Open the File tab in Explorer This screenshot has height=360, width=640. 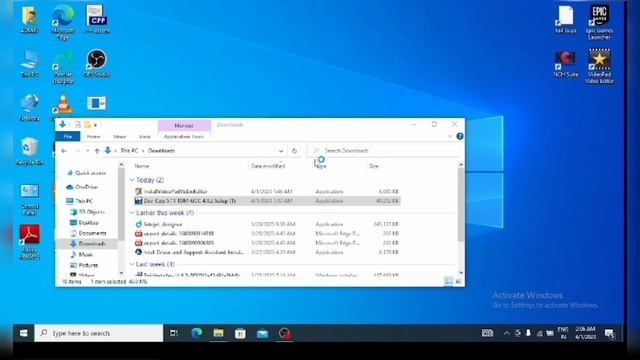68,136
